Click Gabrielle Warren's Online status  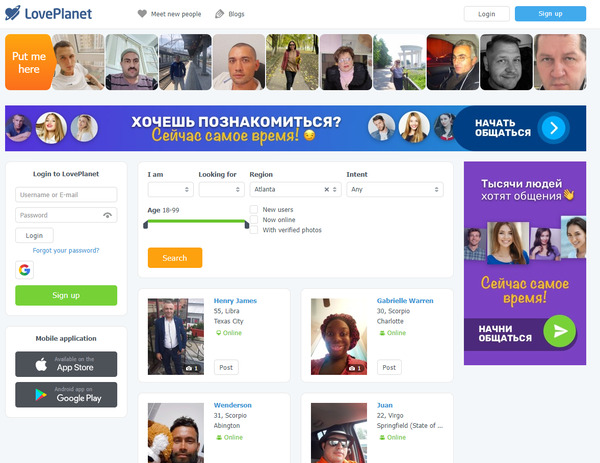pos(392,333)
